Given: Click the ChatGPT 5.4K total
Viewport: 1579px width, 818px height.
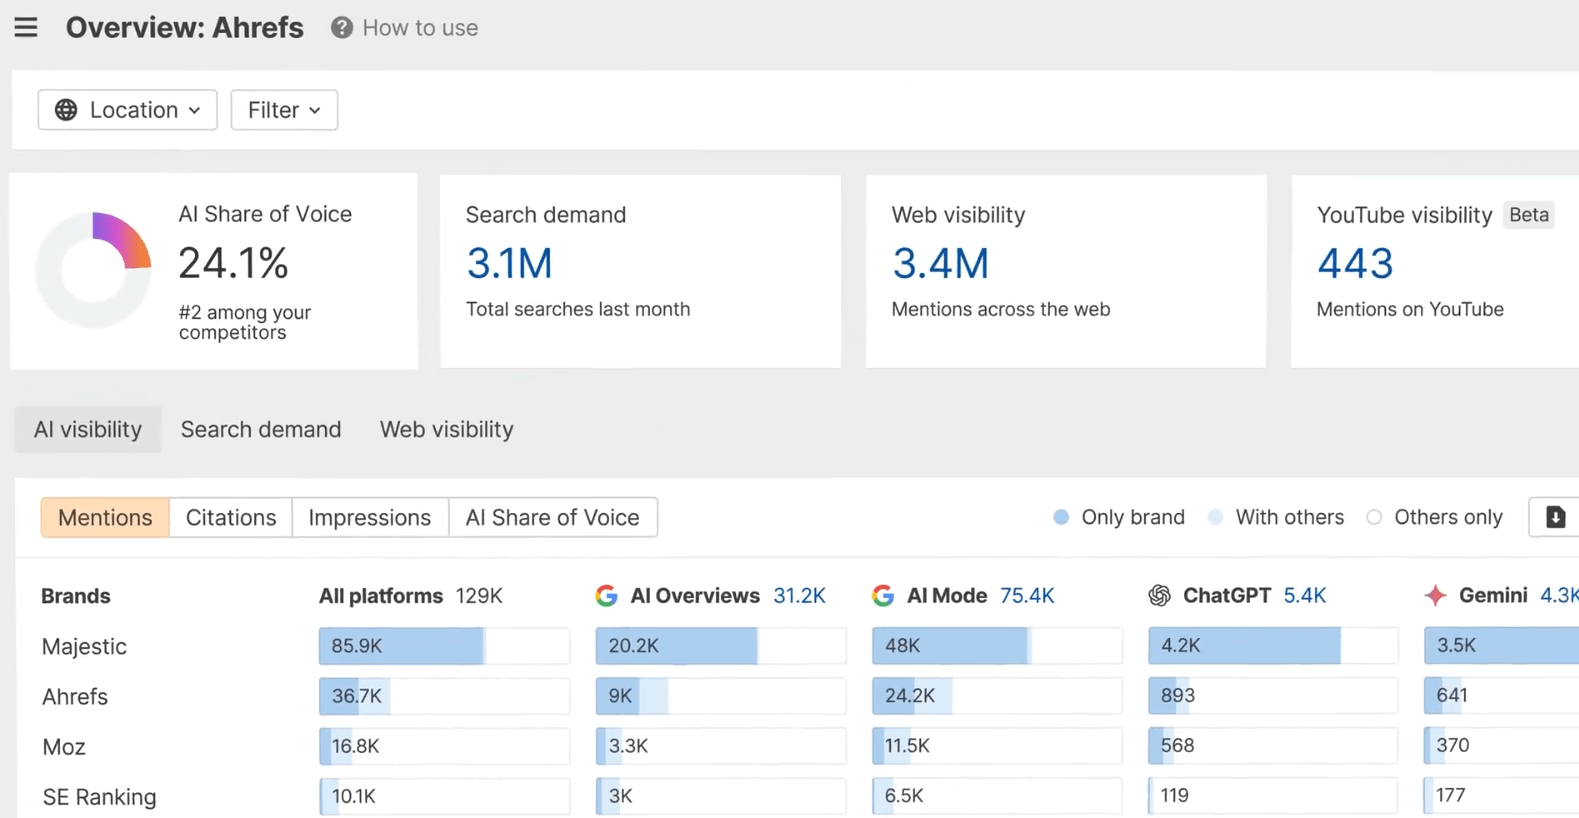Looking at the screenshot, I should (1305, 596).
